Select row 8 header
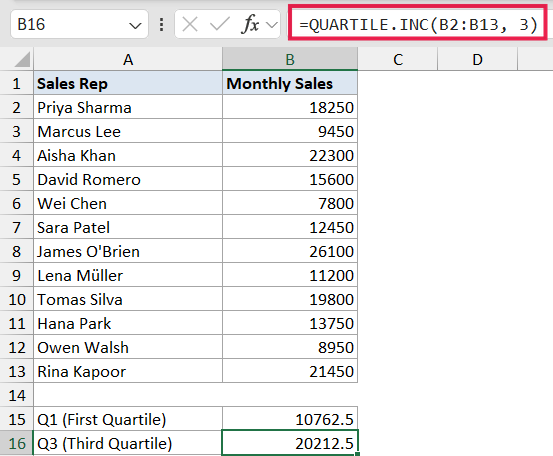Image resolution: width=553 pixels, height=456 pixels. click(x=17, y=251)
